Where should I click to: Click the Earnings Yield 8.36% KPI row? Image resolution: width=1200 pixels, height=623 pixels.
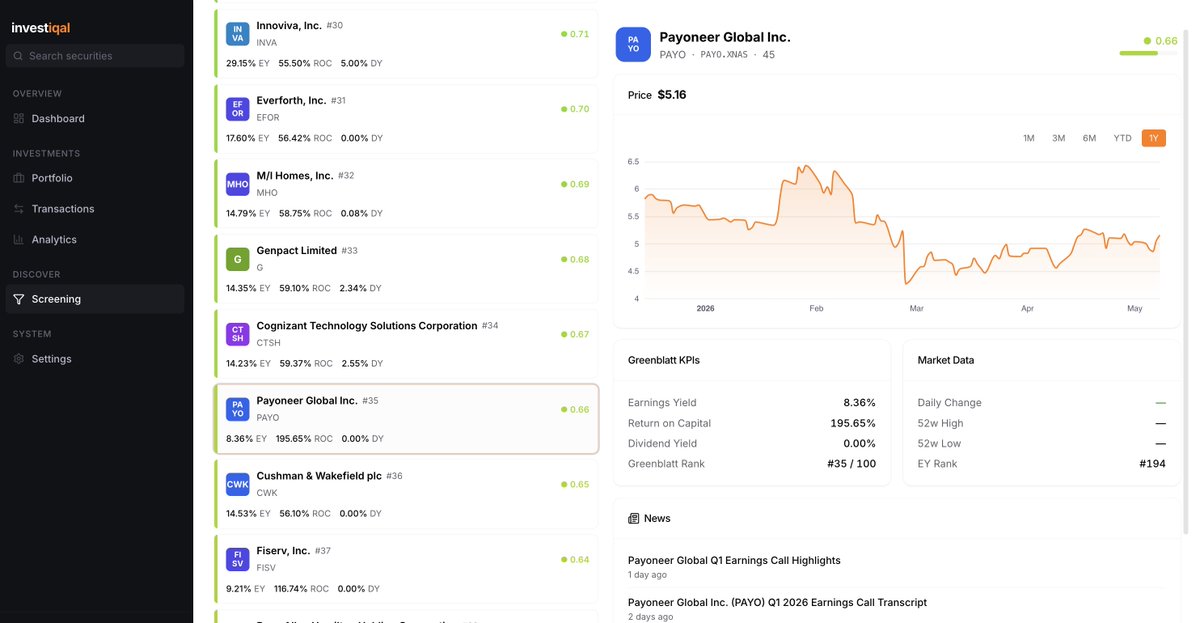point(752,403)
